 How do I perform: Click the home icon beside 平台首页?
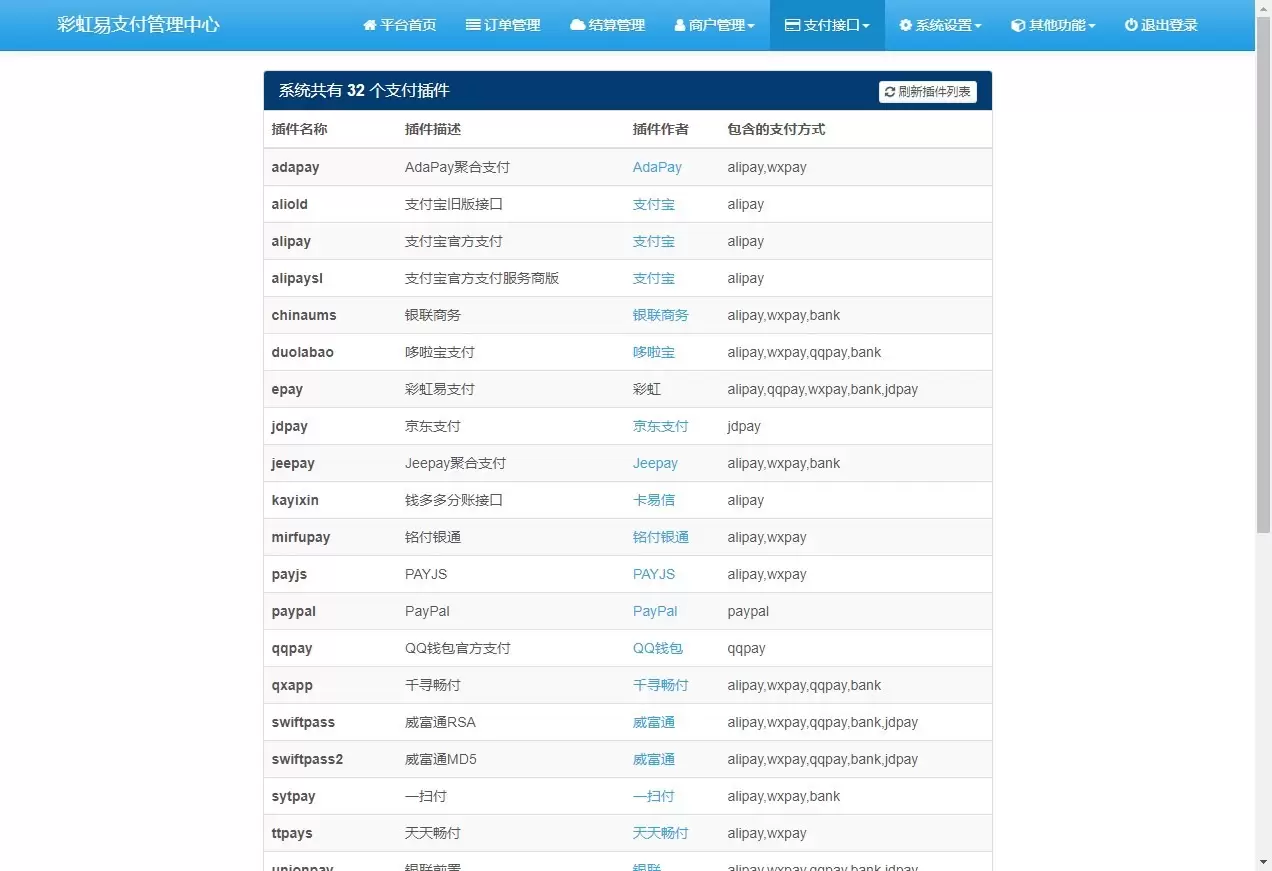coord(370,25)
